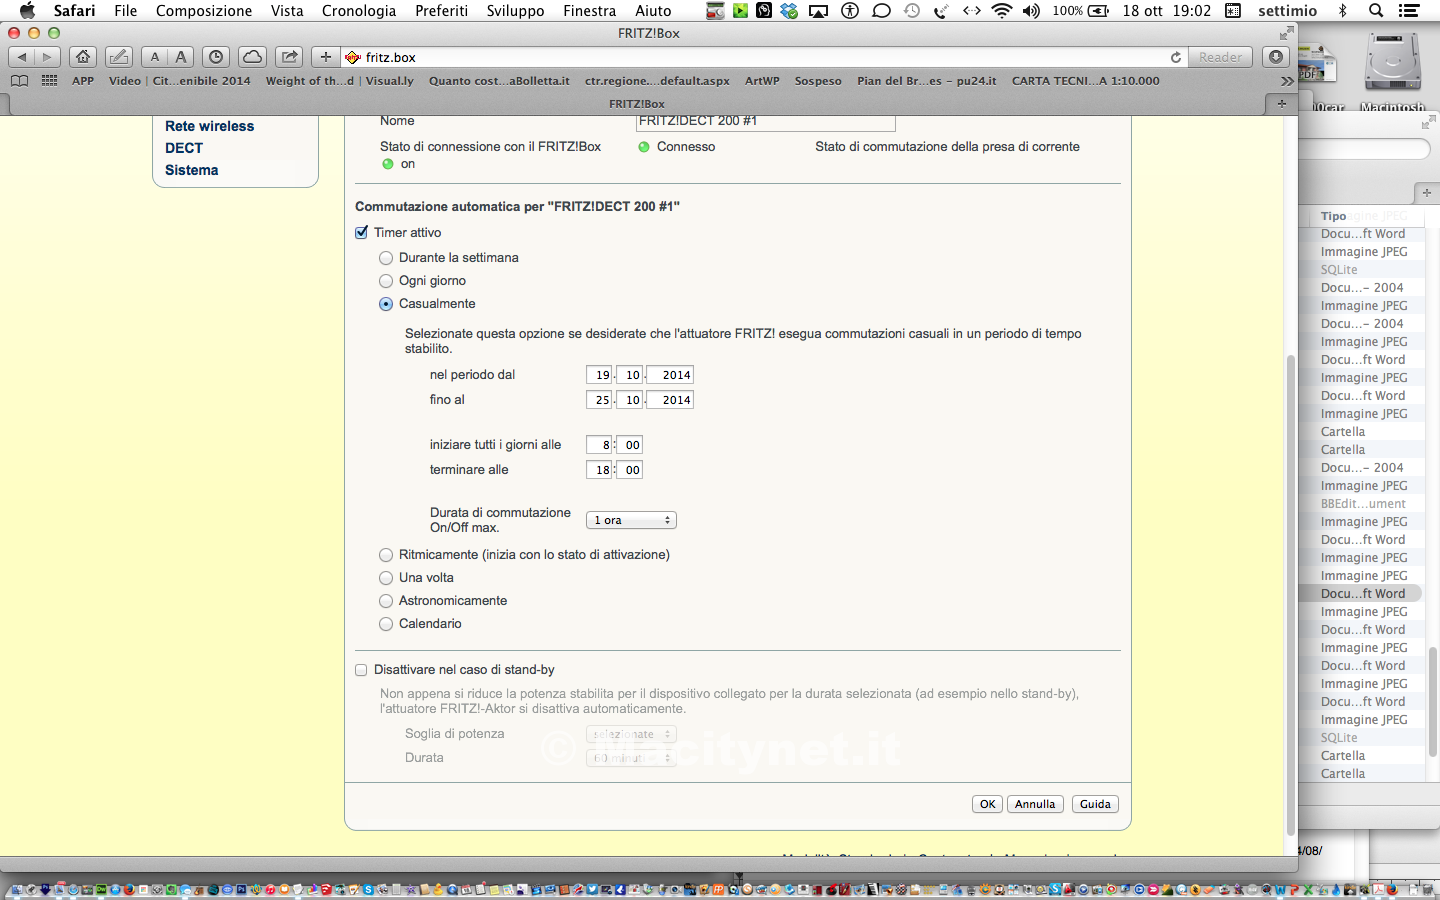Add bookmark with plus beside address bar
The width and height of the screenshot is (1440, 900).
(x=326, y=57)
